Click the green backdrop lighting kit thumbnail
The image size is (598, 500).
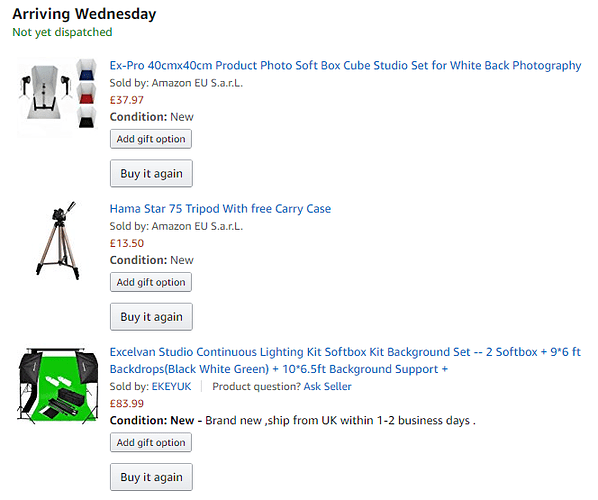pos(58,384)
